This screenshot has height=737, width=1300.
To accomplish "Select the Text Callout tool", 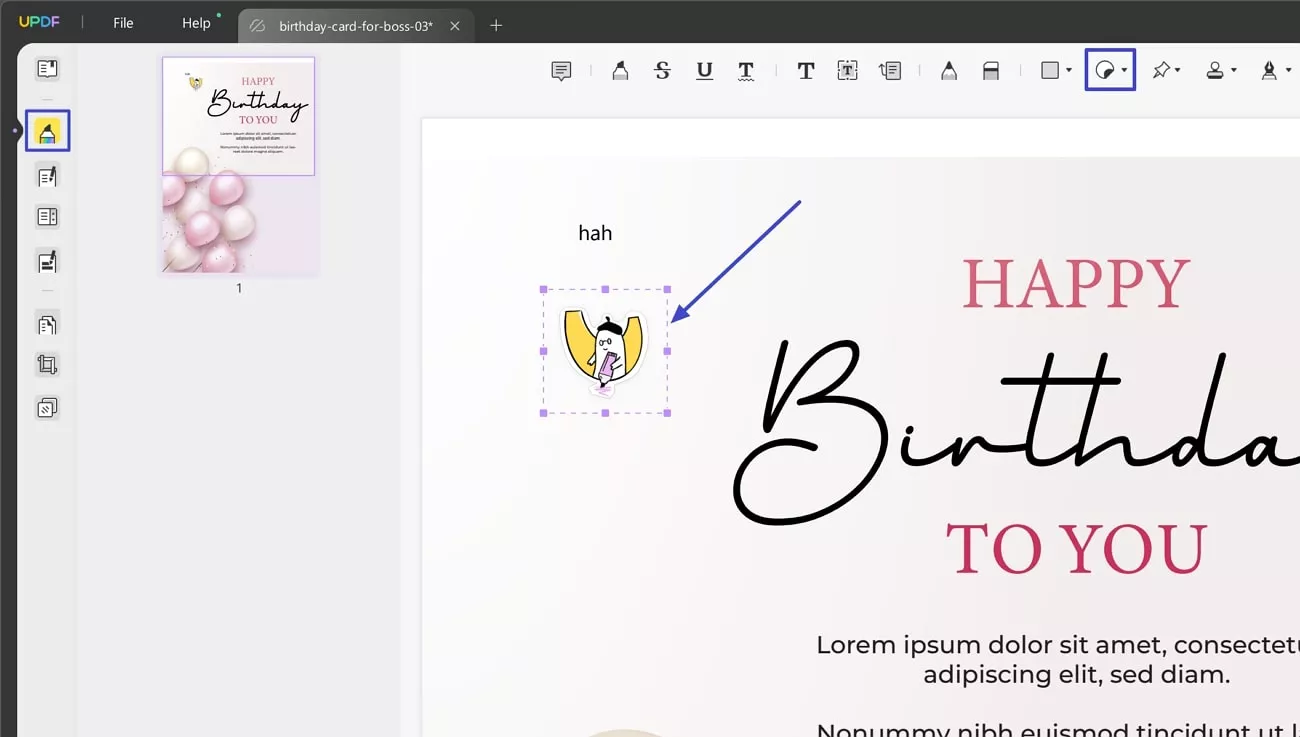I will tap(891, 70).
